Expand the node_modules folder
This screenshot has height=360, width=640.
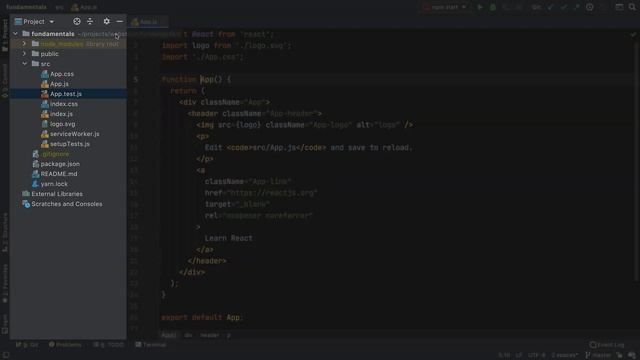(24, 44)
